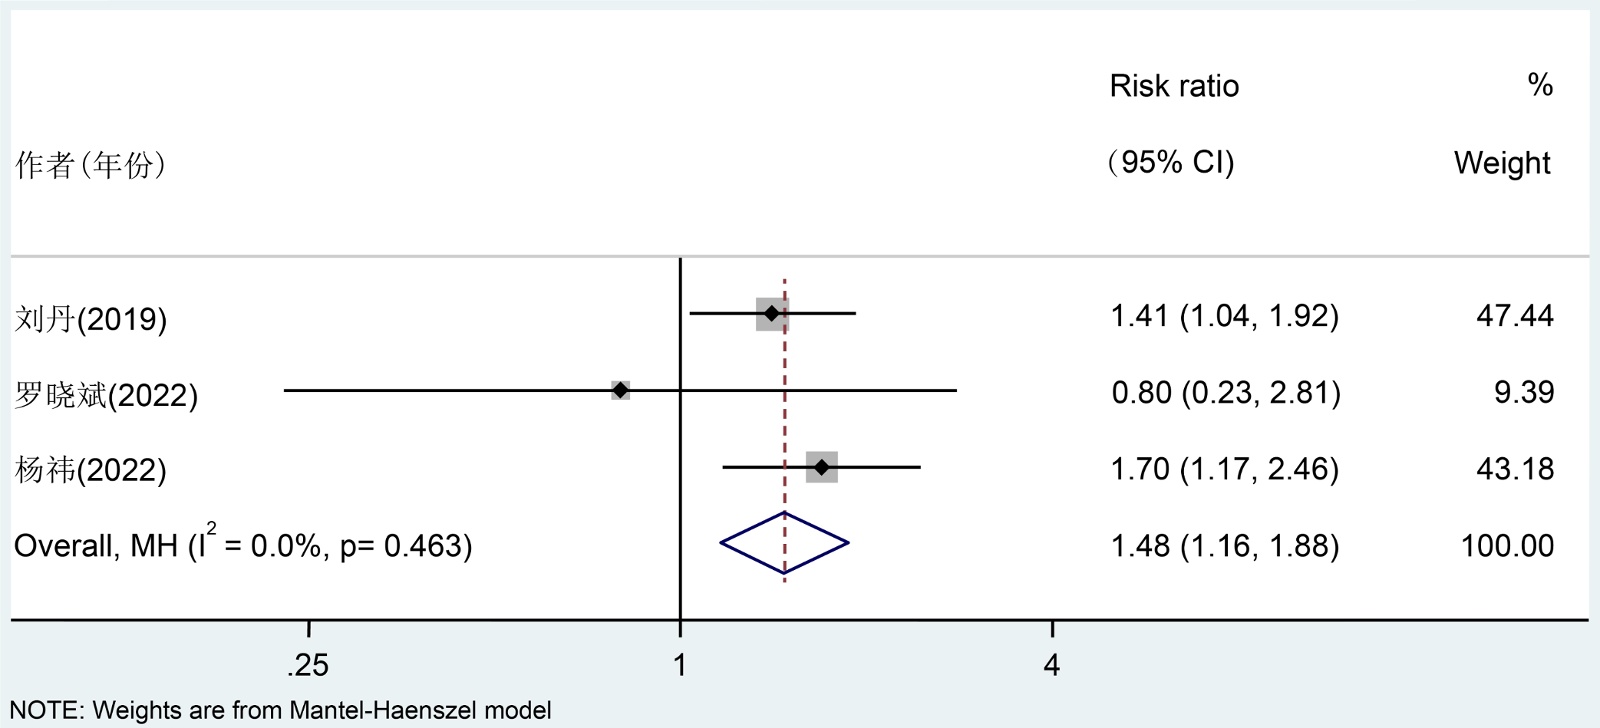This screenshot has height=728, width=1600.
Task: Click the 43.18 weight value
Action: [x=1515, y=469]
